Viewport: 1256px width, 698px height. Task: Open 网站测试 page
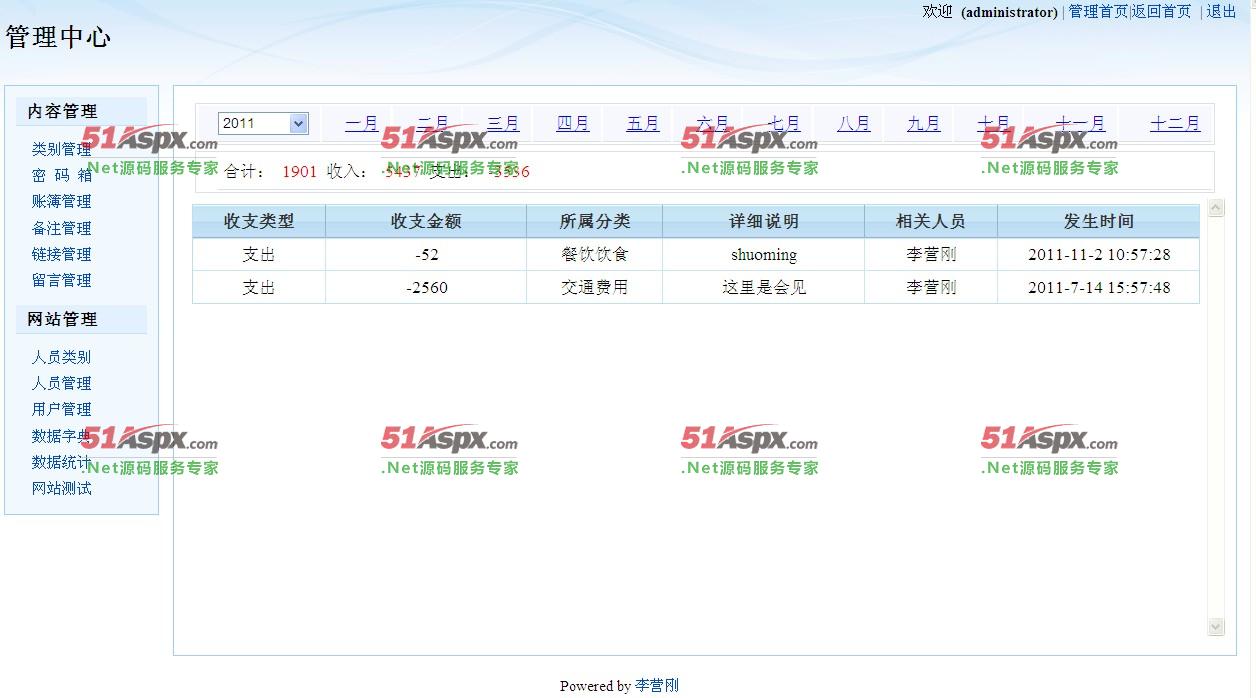[61, 488]
